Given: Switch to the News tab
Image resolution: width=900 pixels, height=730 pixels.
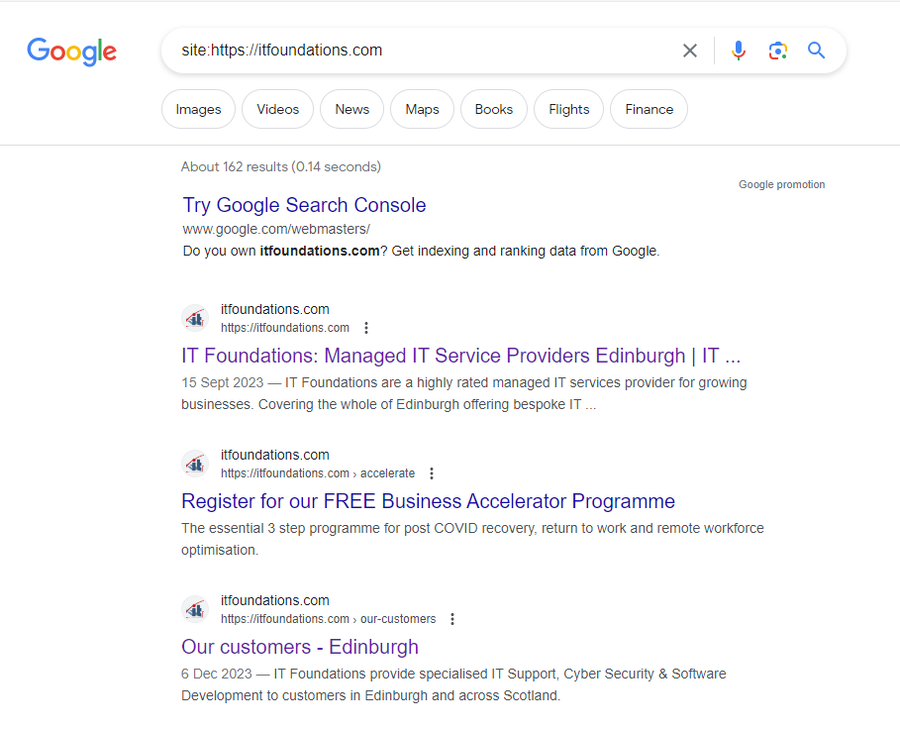Looking at the screenshot, I should 351,109.
